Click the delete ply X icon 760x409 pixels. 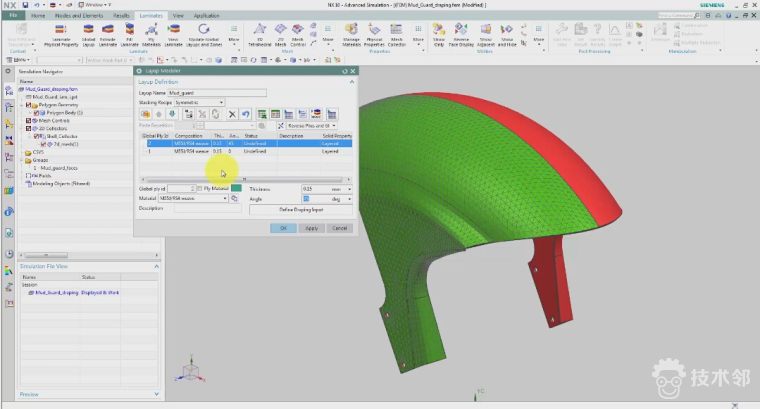pos(231,114)
